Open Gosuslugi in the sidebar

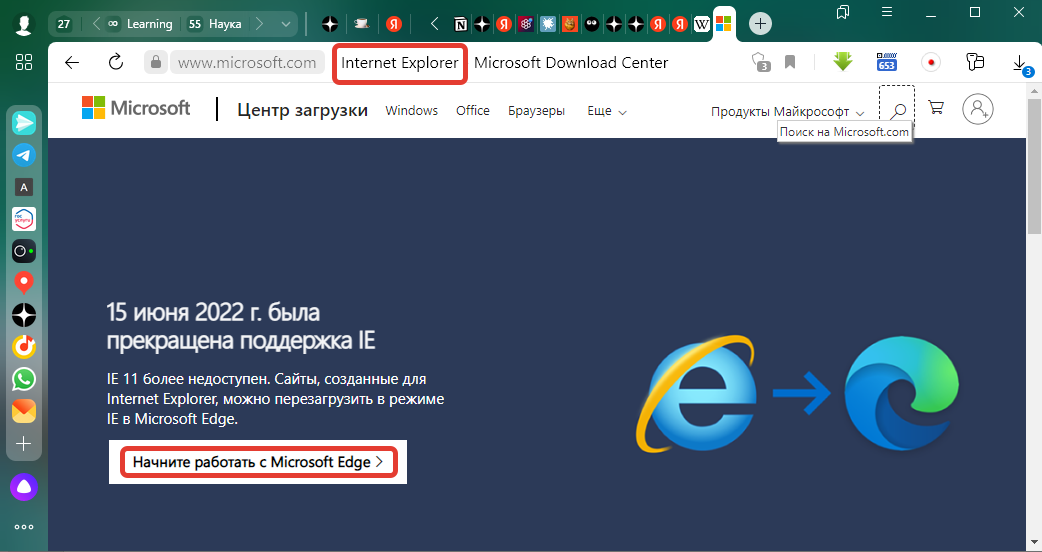pos(24,219)
